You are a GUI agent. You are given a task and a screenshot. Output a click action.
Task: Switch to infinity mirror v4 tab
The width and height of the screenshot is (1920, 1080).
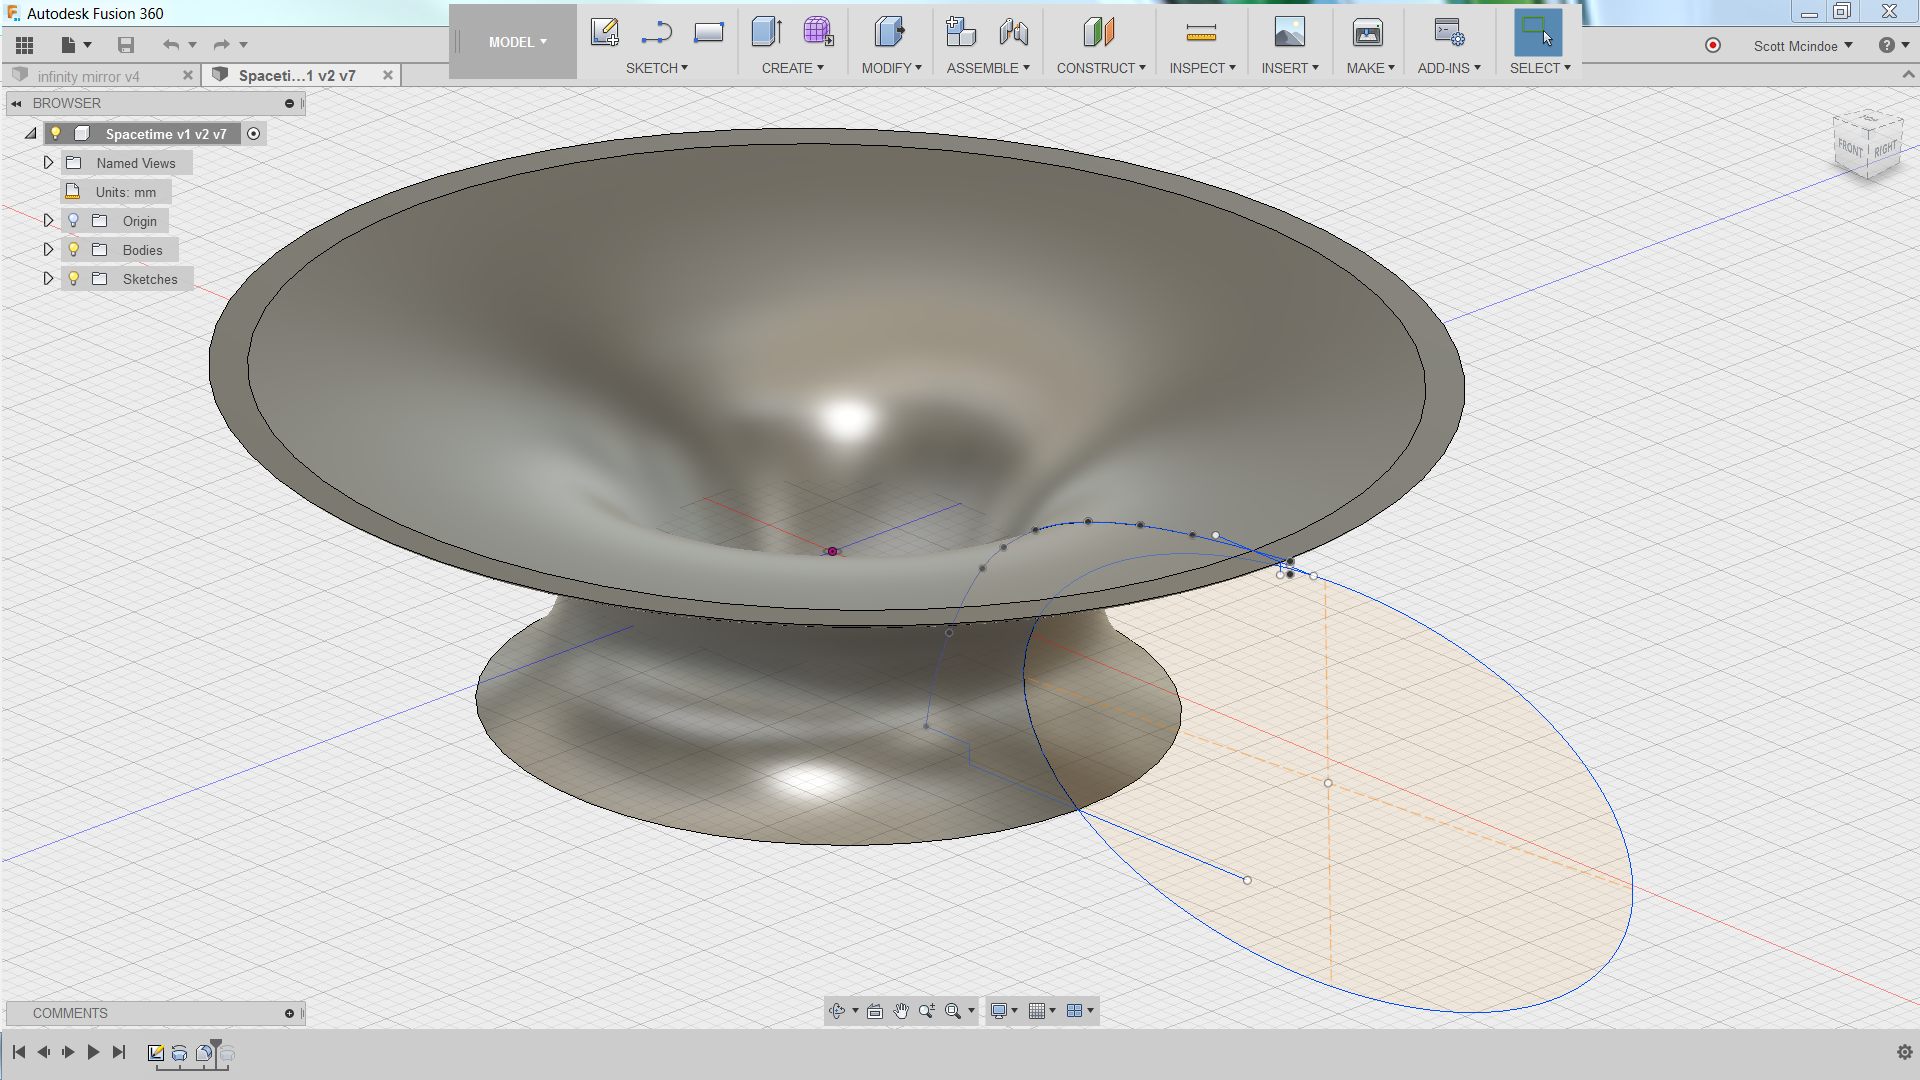click(88, 76)
